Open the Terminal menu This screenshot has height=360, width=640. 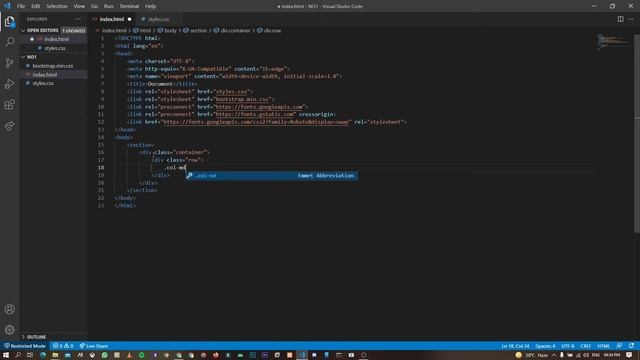click(129, 6)
